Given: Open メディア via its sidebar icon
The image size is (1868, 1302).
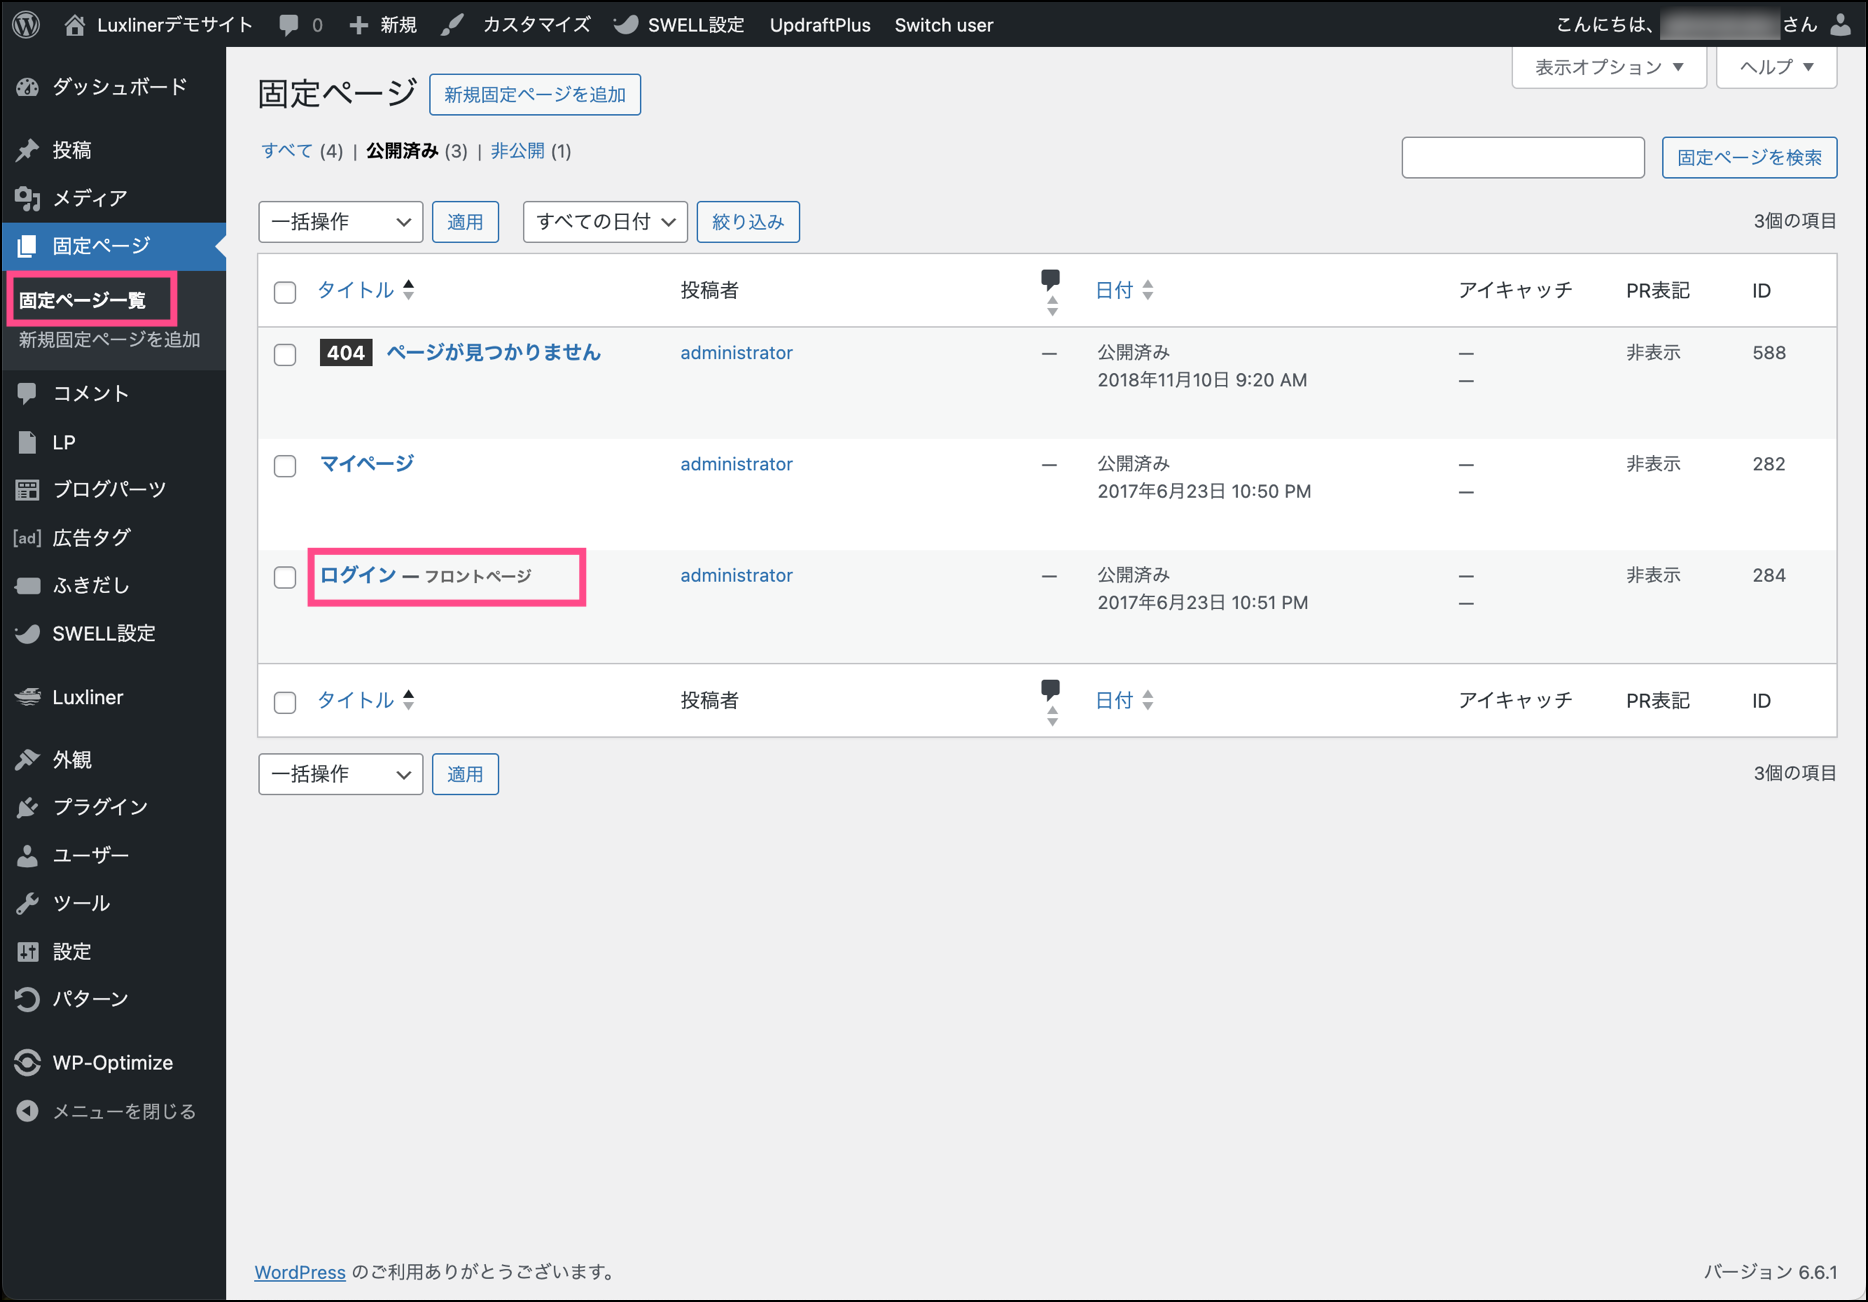Looking at the screenshot, I should (x=28, y=198).
